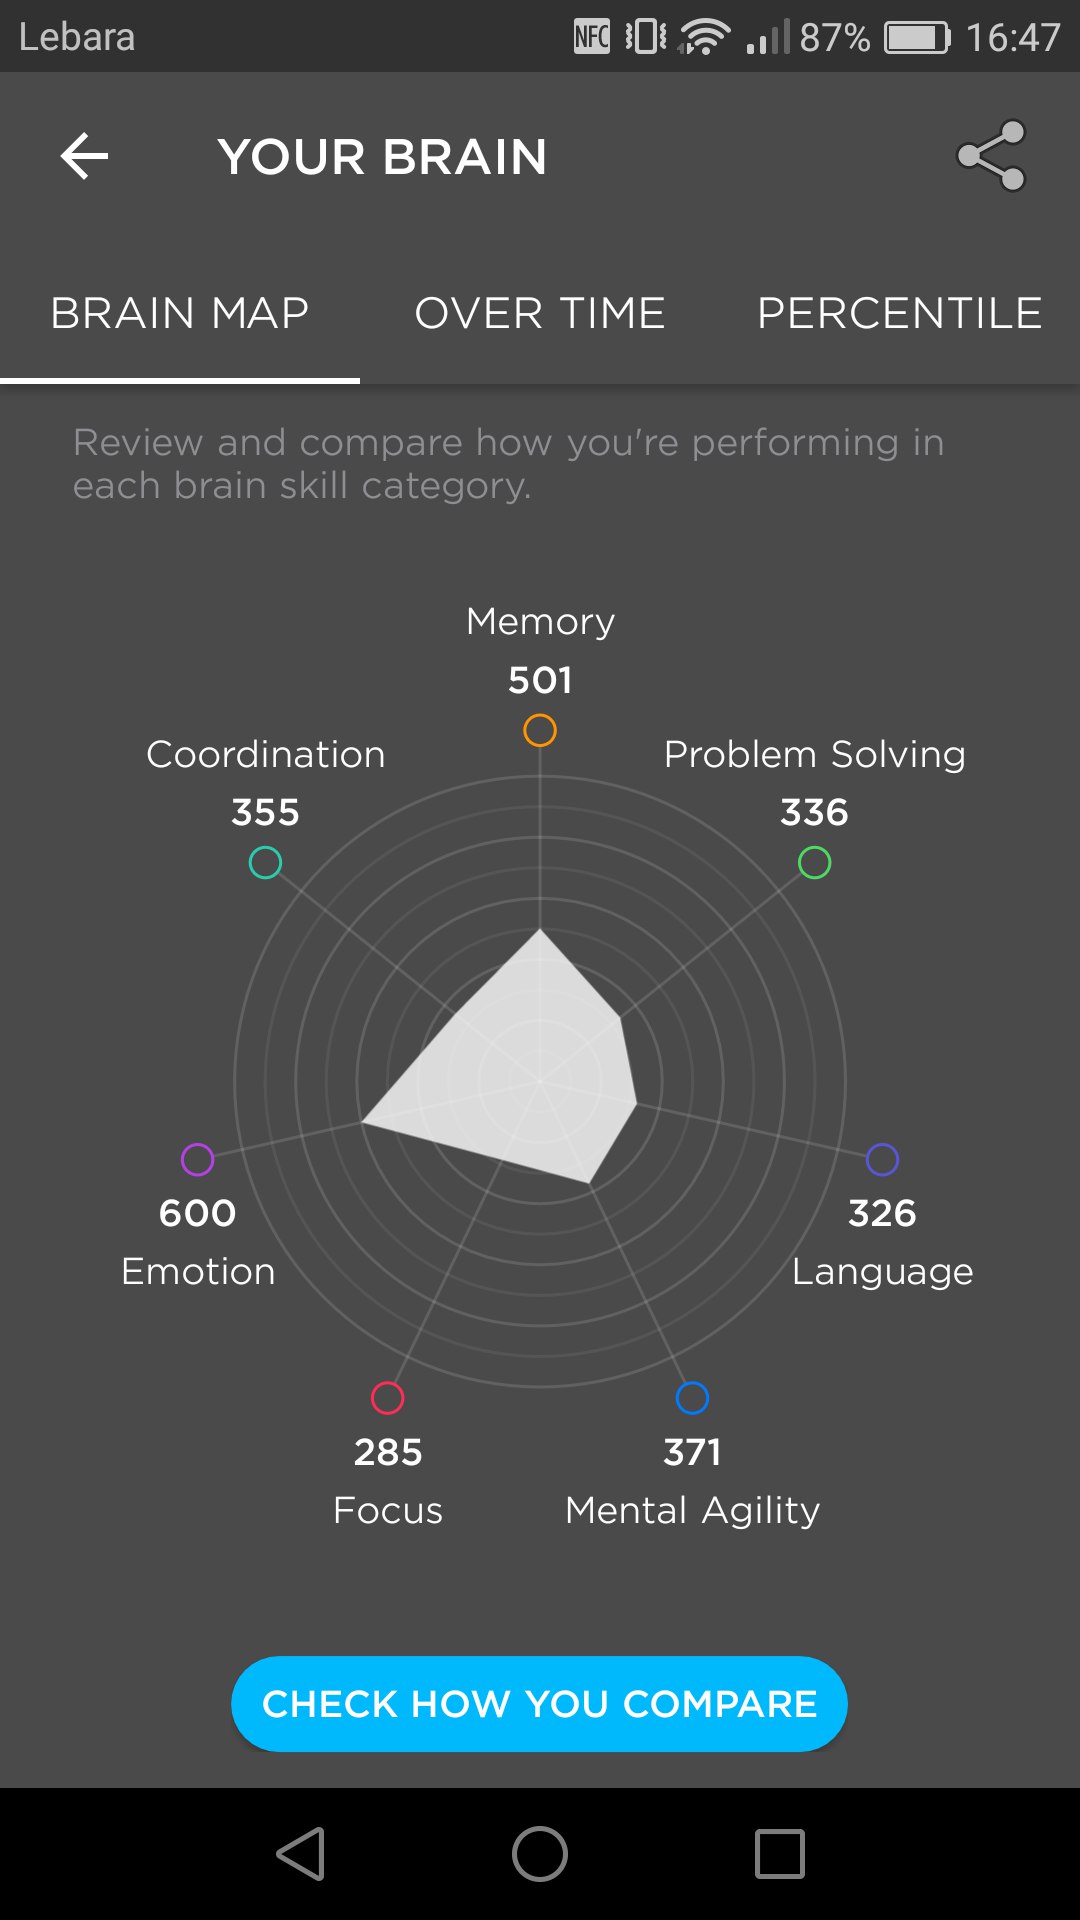Tap the Emotion score 600
This screenshot has width=1080, height=1920.
(197, 1213)
